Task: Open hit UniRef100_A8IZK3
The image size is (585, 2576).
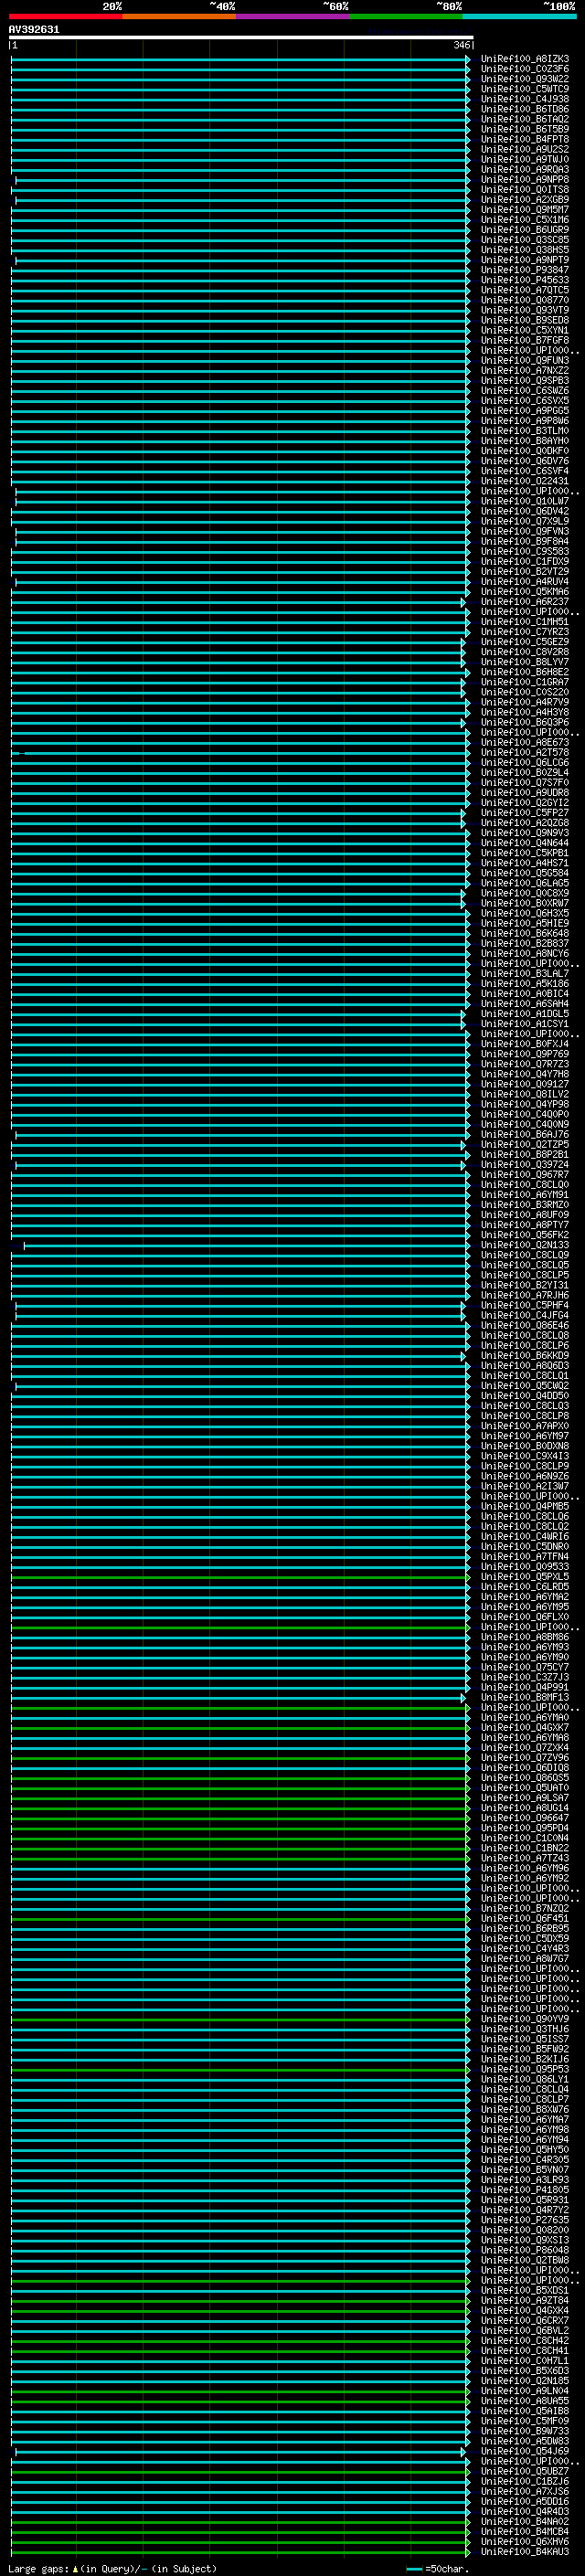Action: (x=525, y=59)
